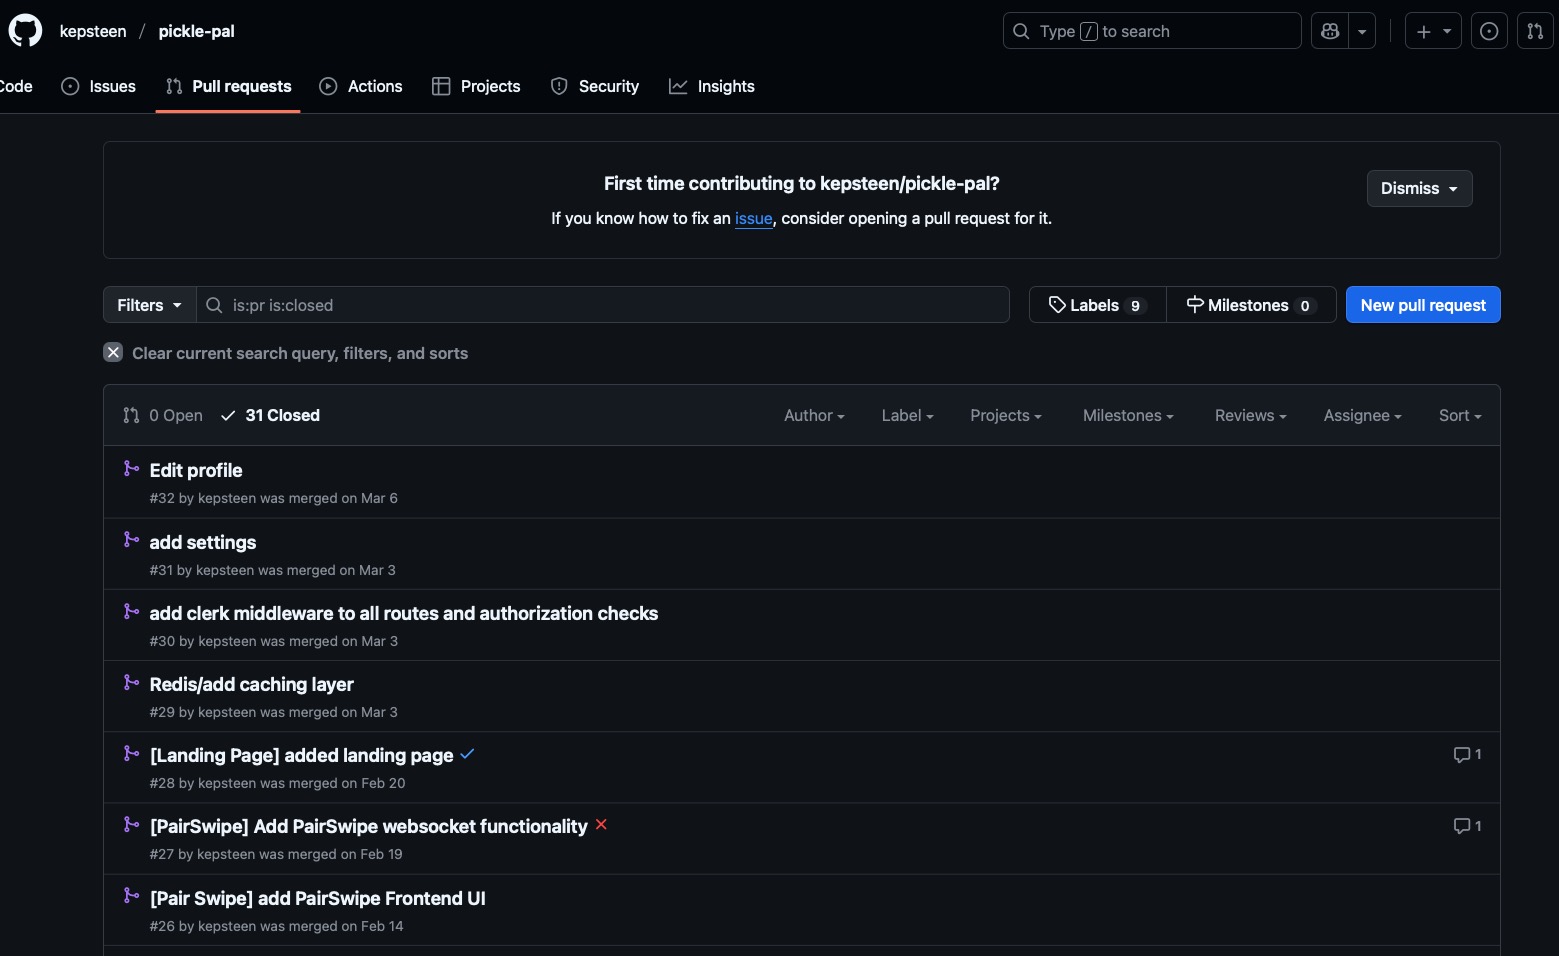The width and height of the screenshot is (1559, 956).
Task: Click the comment icon on the PairSwipe websocket PR
Action: point(1461,825)
